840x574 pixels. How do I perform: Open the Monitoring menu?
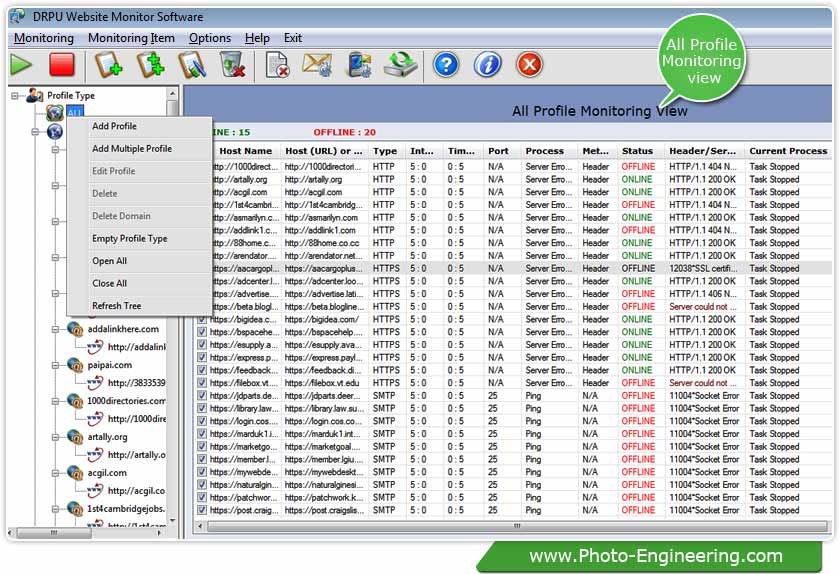click(44, 38)
